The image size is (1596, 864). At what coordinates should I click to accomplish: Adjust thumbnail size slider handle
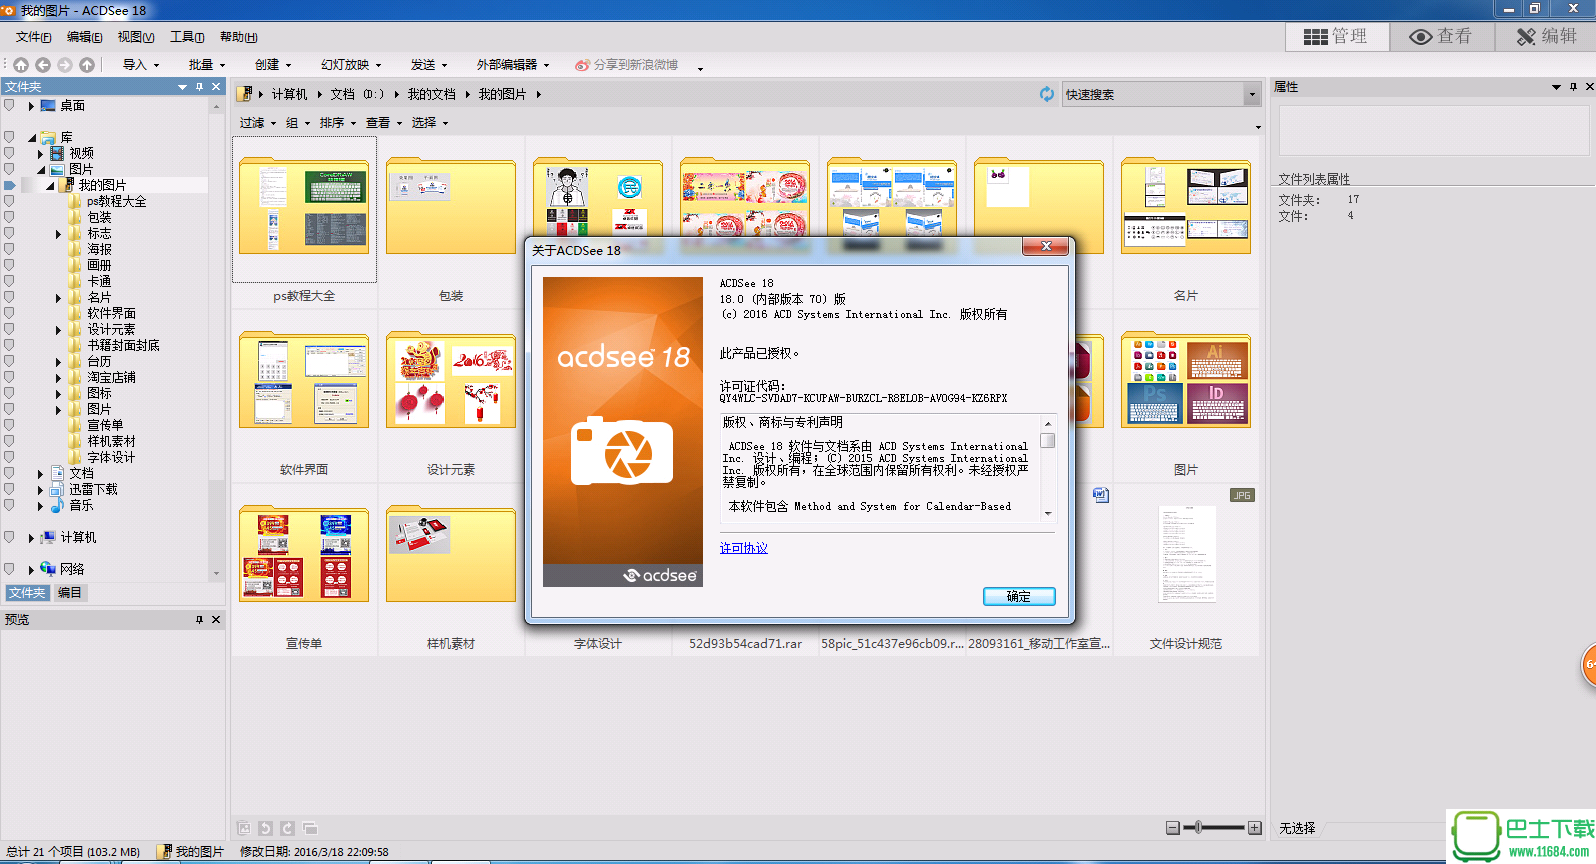point(1198,827)
